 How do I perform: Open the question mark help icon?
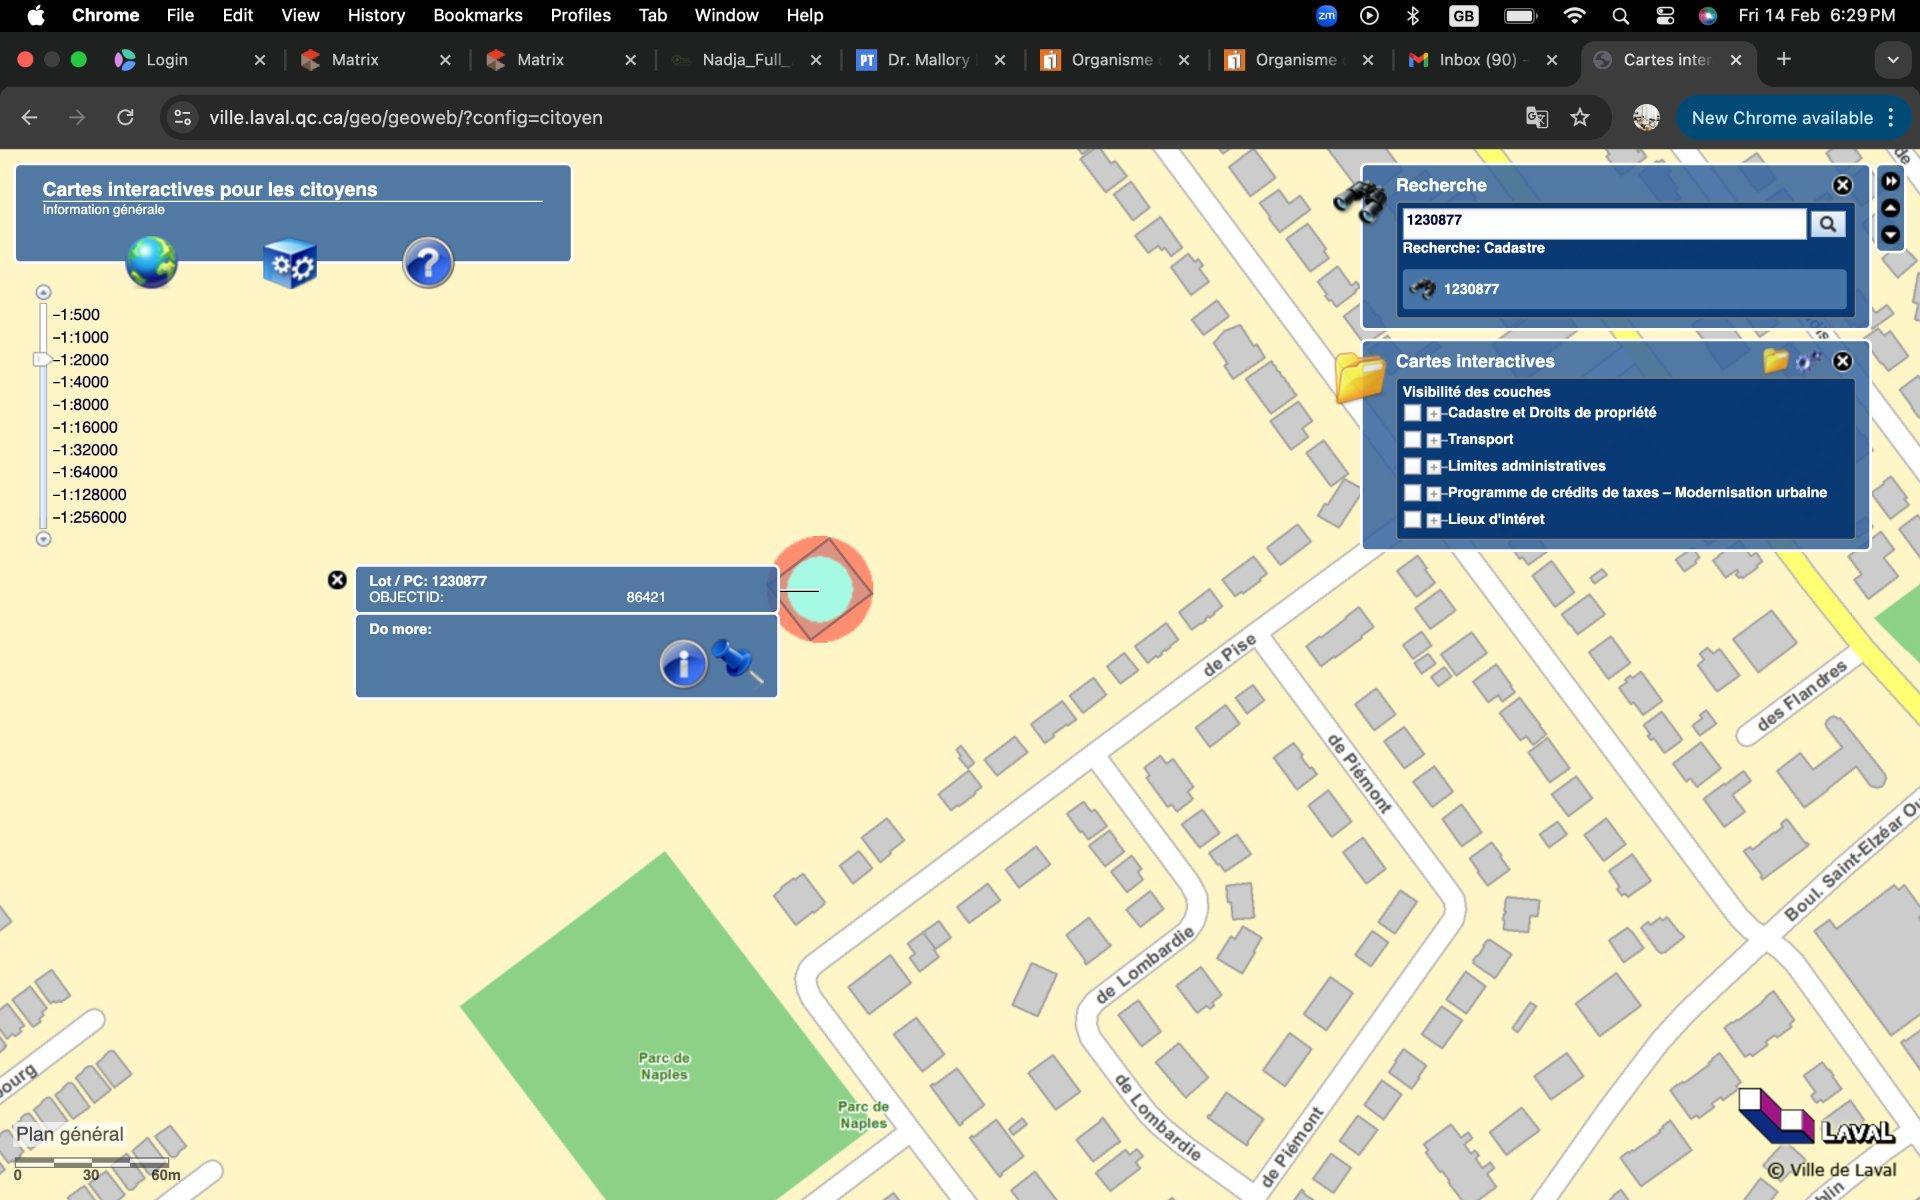tap(428, 263)
